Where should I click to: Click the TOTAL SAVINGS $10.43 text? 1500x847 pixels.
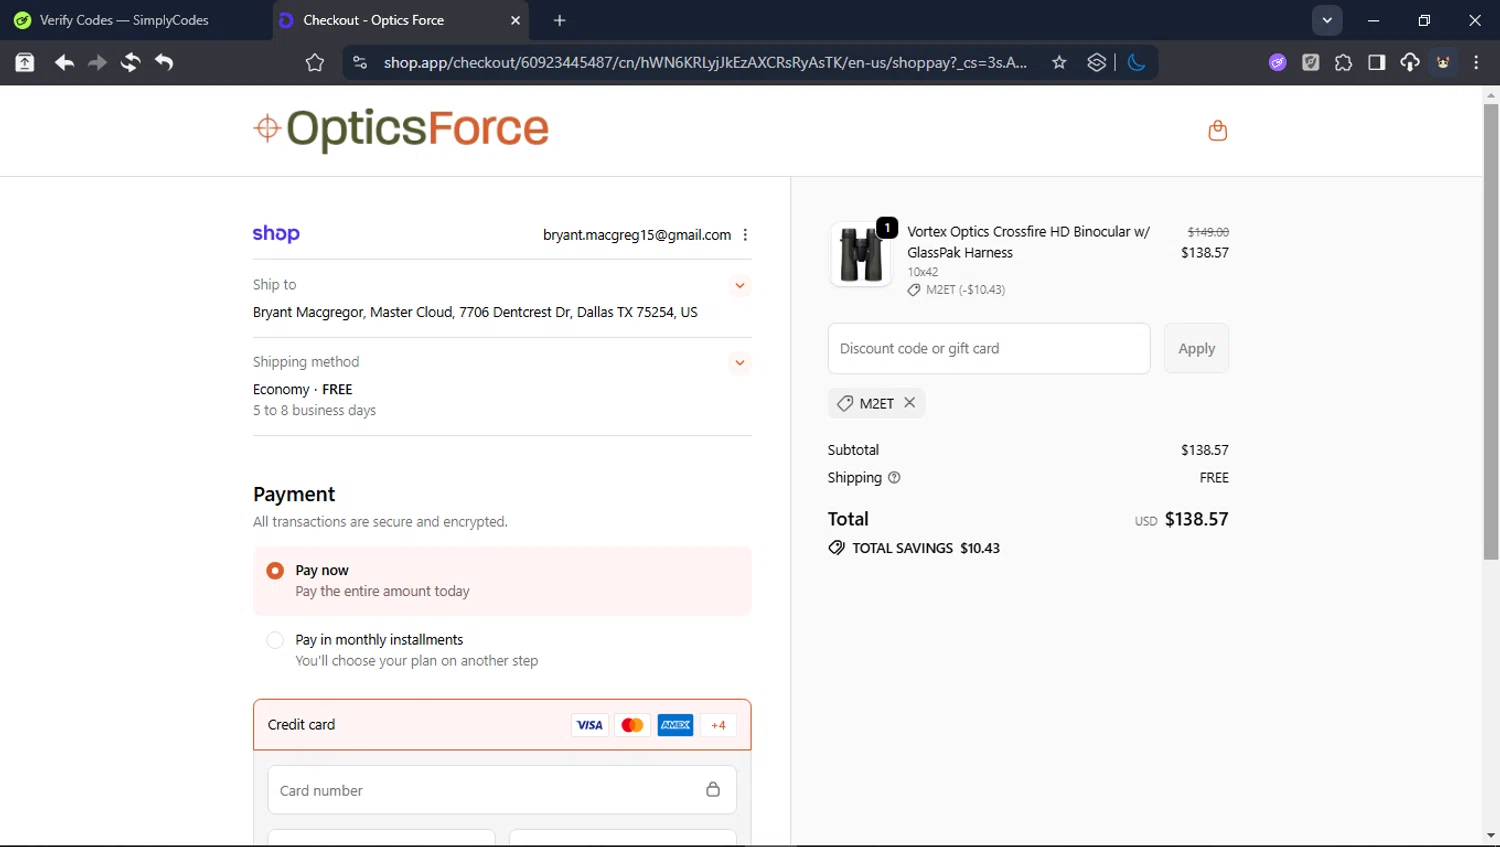tap(926, 548)
